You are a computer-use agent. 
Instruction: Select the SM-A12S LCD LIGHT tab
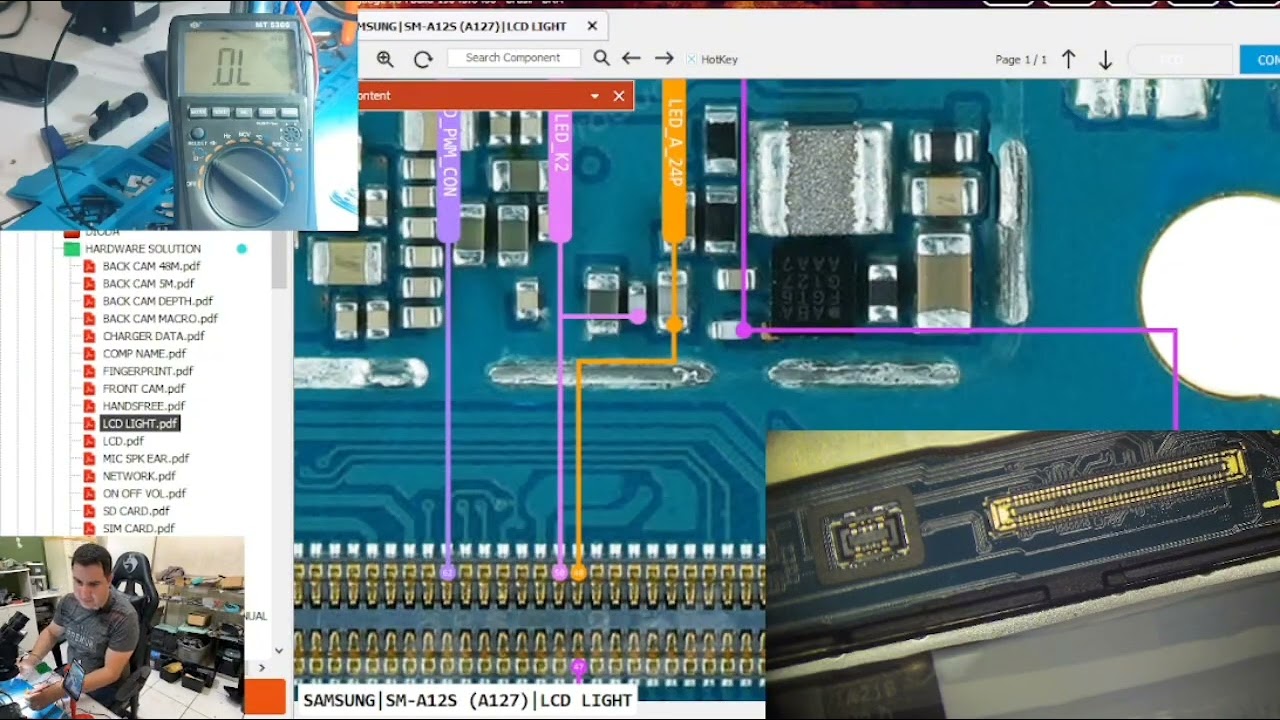point(483,26)
